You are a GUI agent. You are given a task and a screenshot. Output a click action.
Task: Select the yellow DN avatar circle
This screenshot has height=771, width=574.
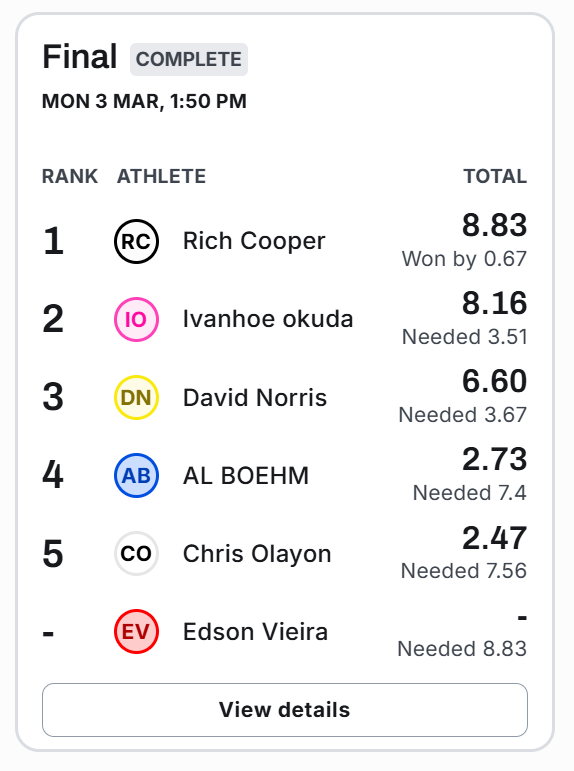click(x=136, y=397)
